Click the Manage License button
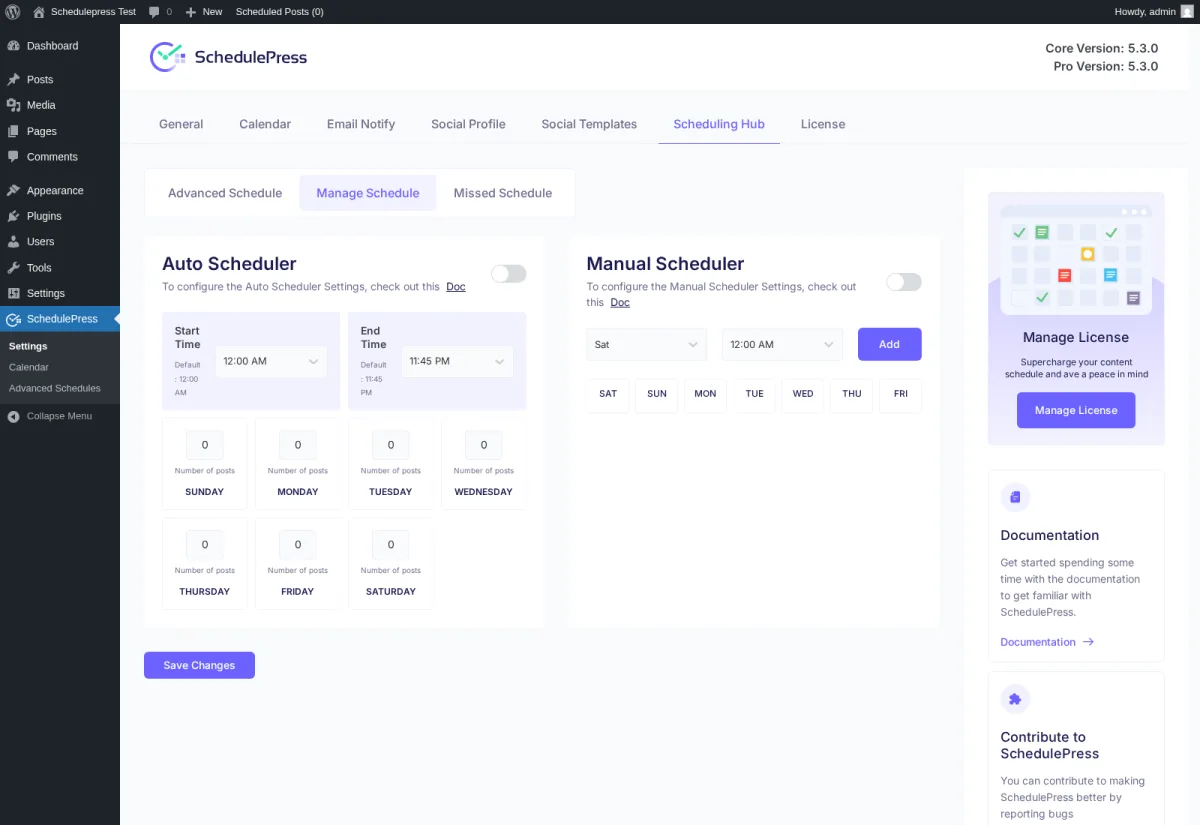Viewport: 1200px width, 825px height. [1076, 410]
